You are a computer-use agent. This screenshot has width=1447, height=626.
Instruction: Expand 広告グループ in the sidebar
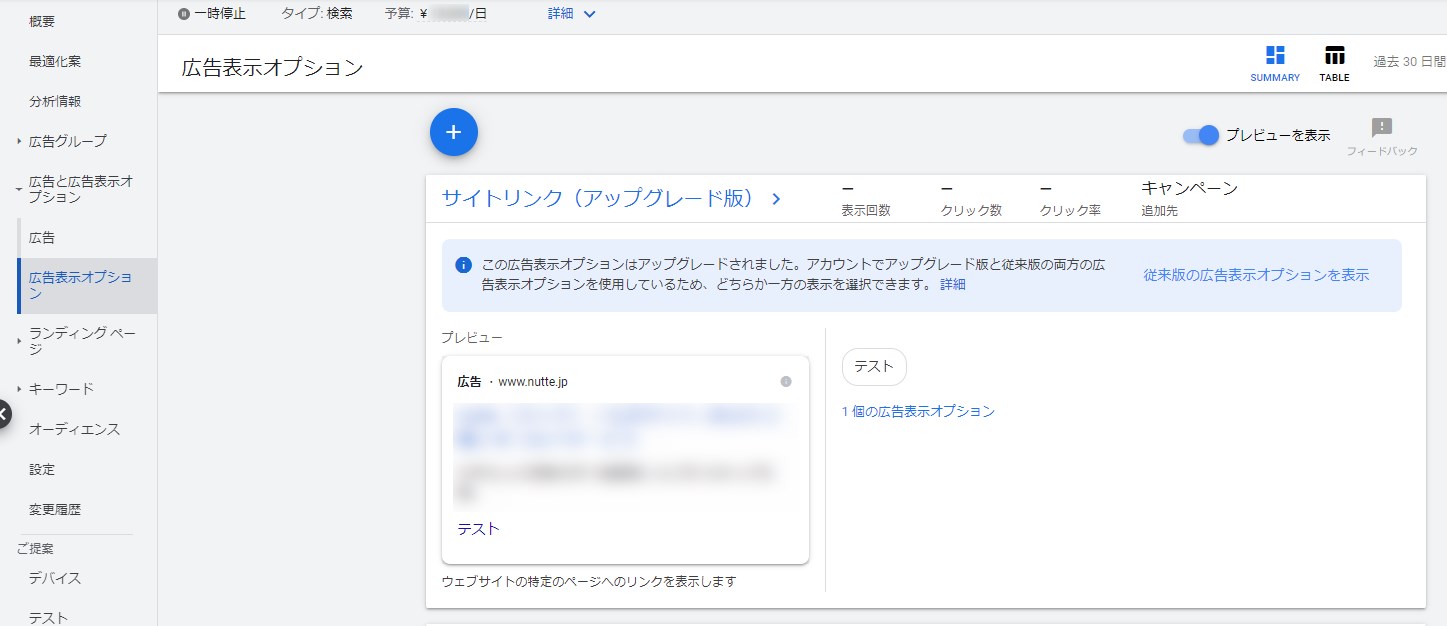(19, 141)
